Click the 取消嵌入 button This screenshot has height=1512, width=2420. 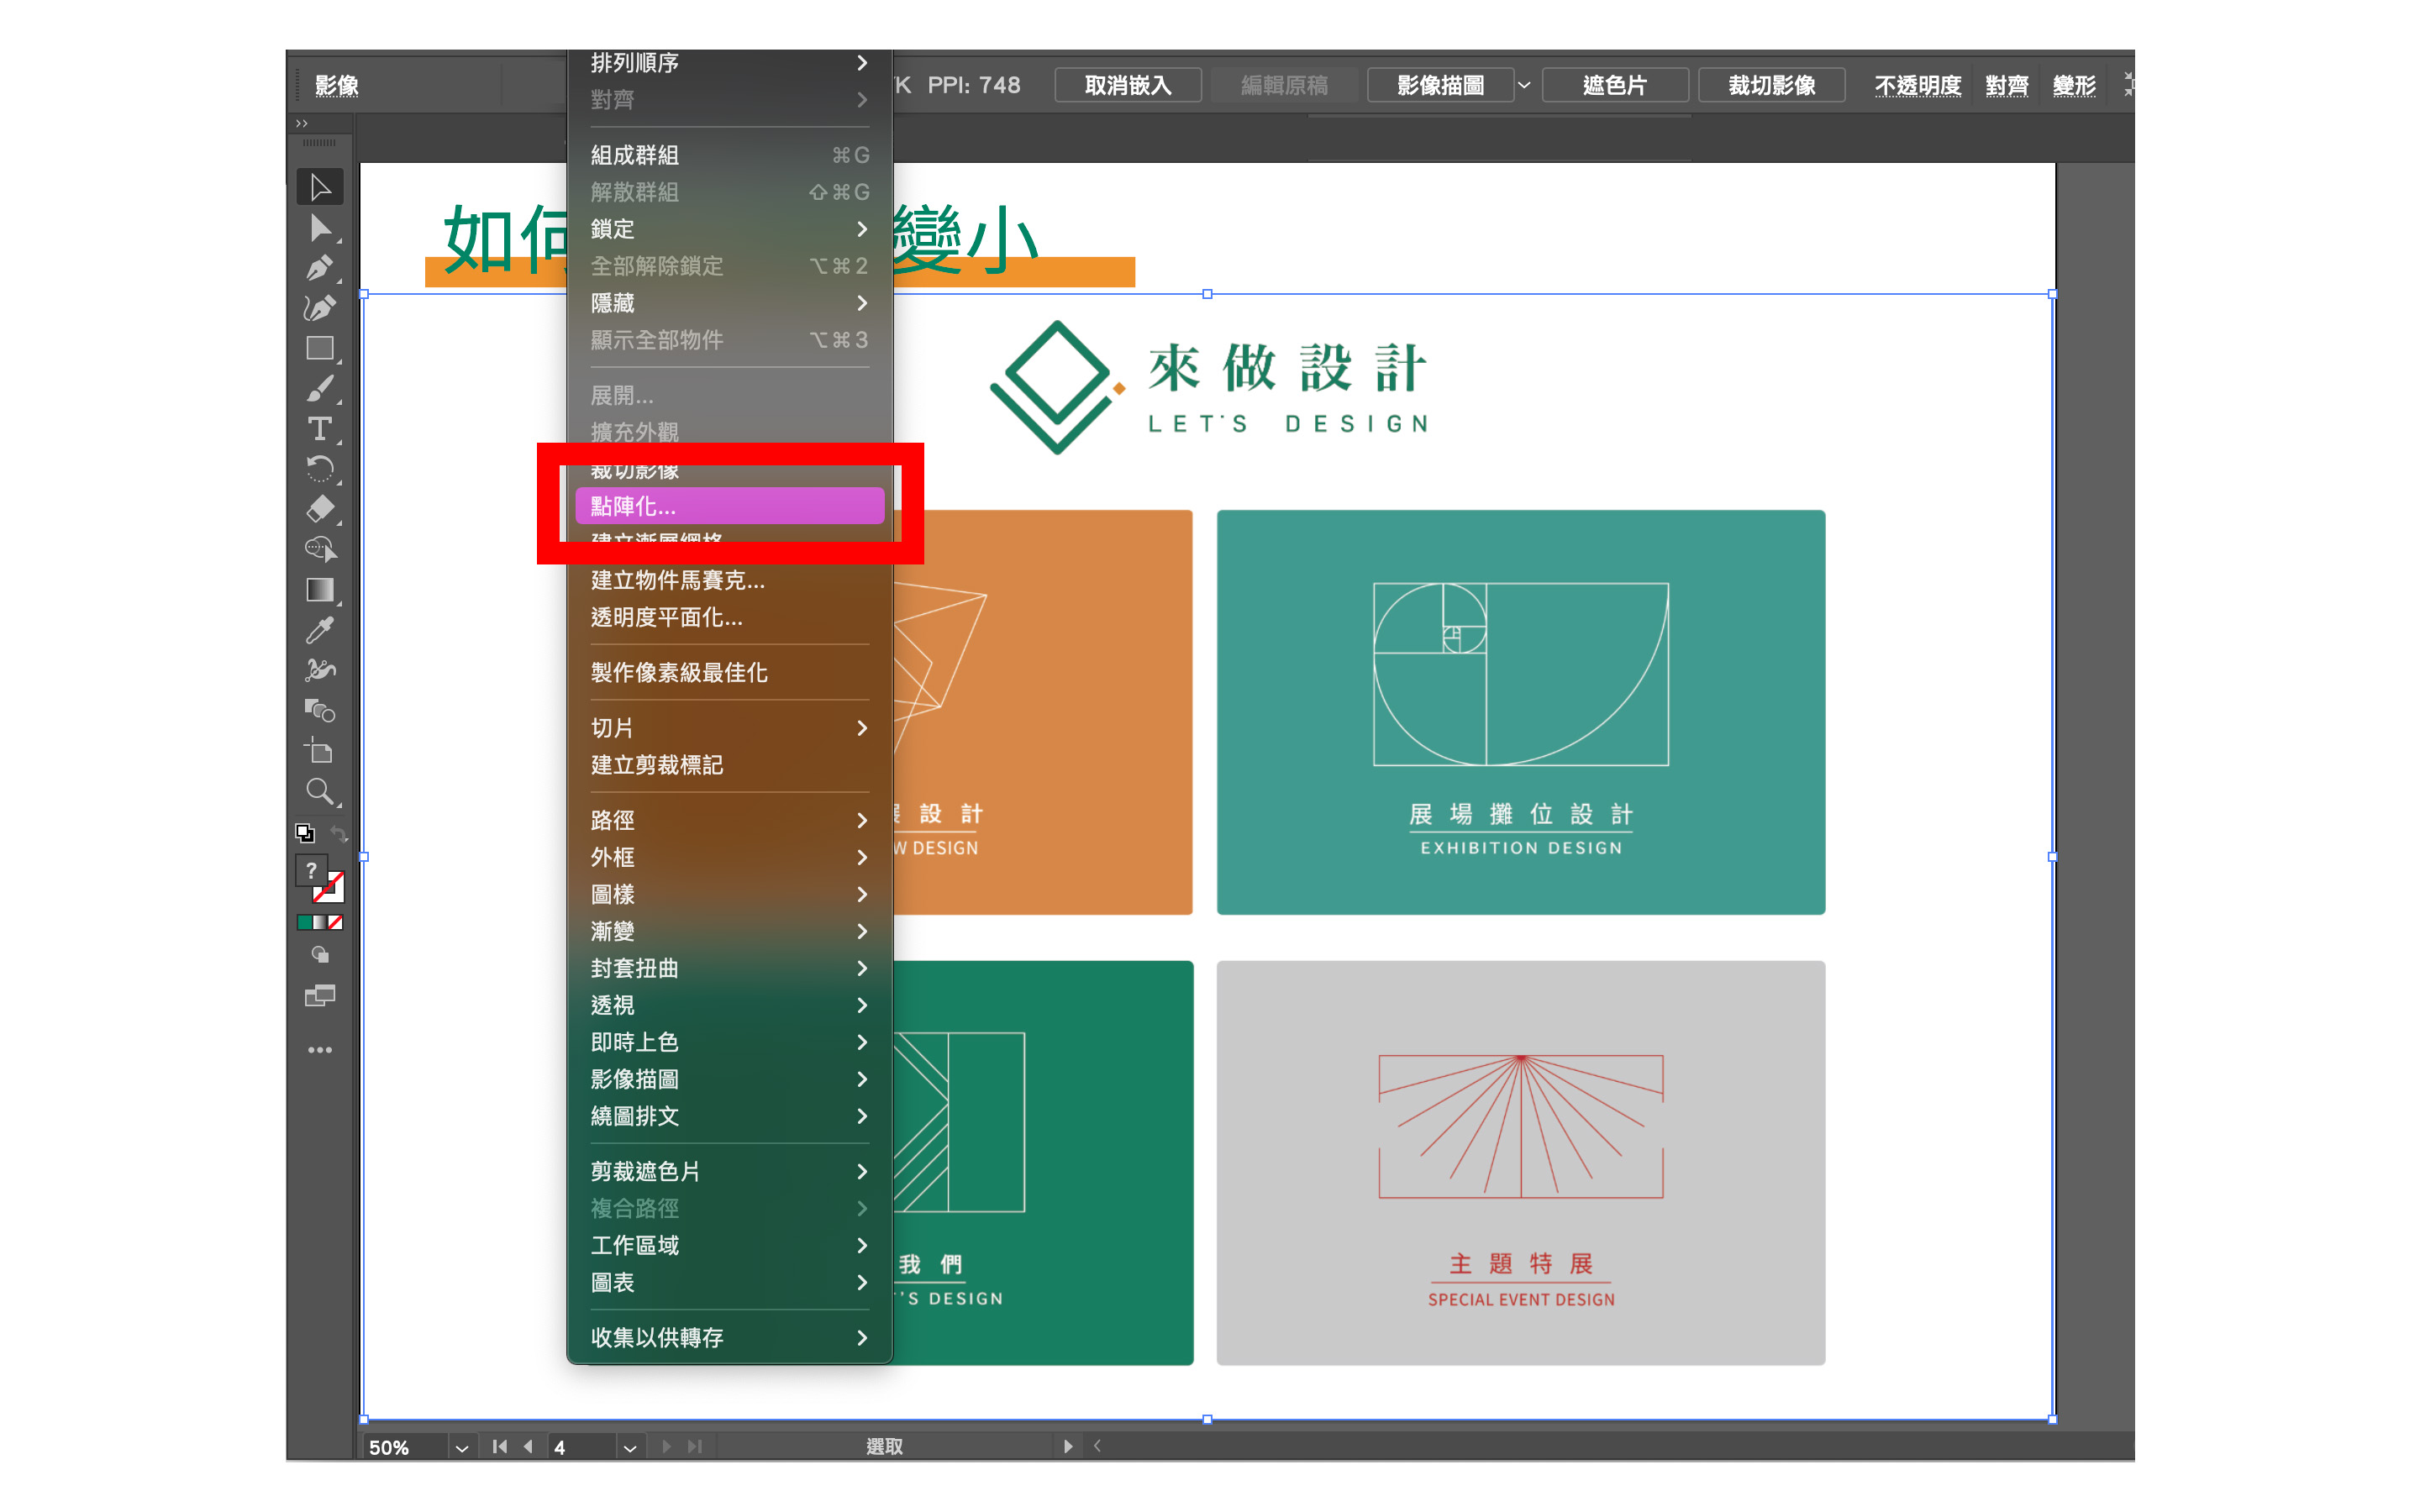pos(1127,85)
